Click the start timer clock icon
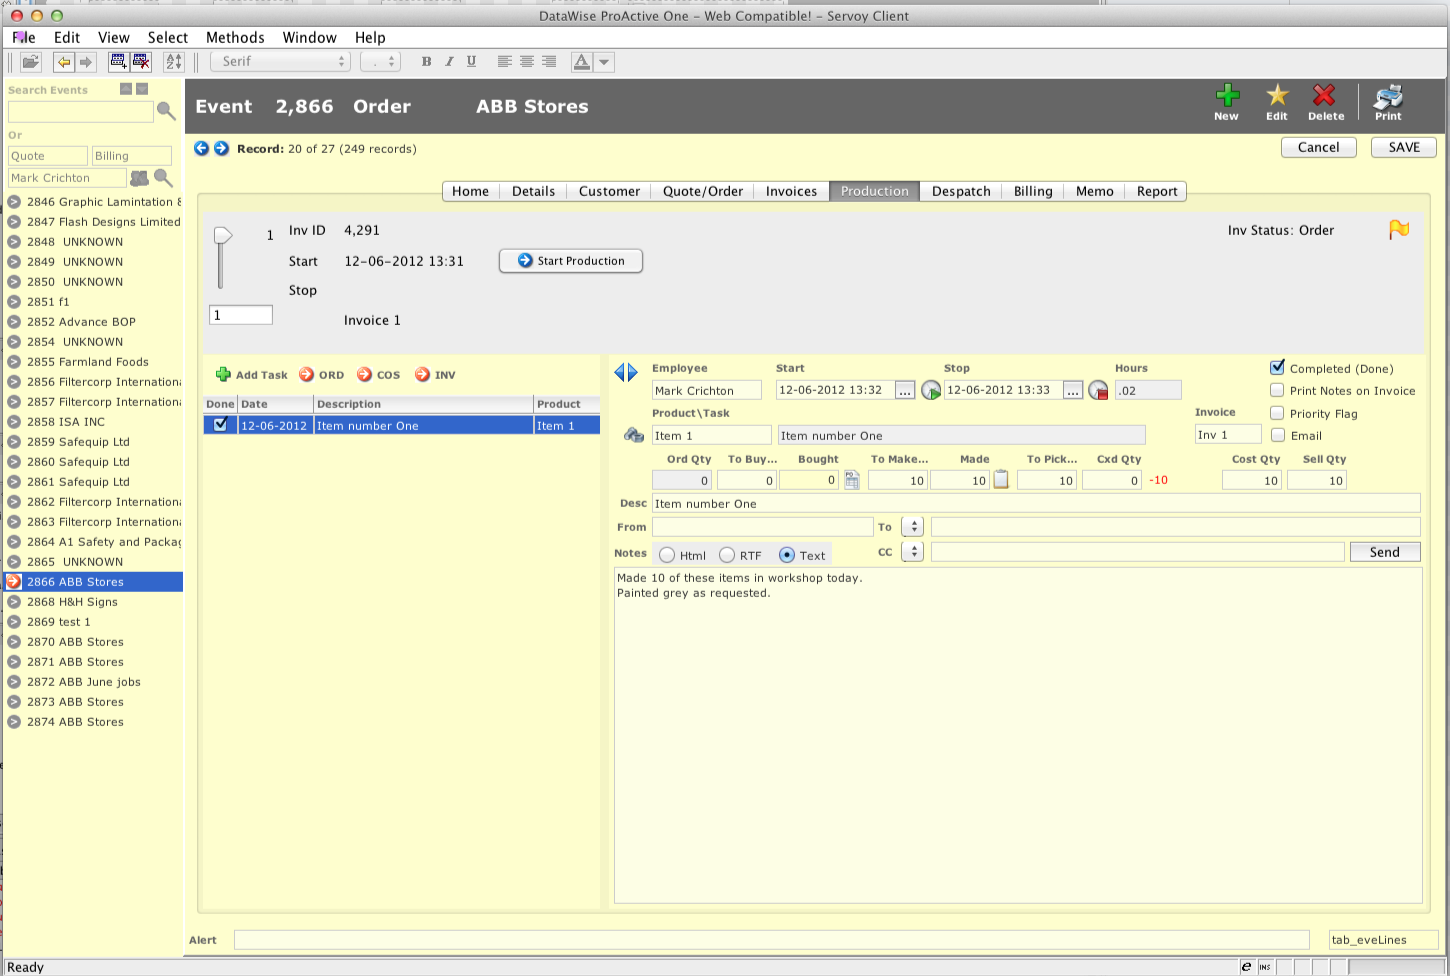The width and height of the screenshot is (1450, 976). pyautogui.click(x=931, y=390)
